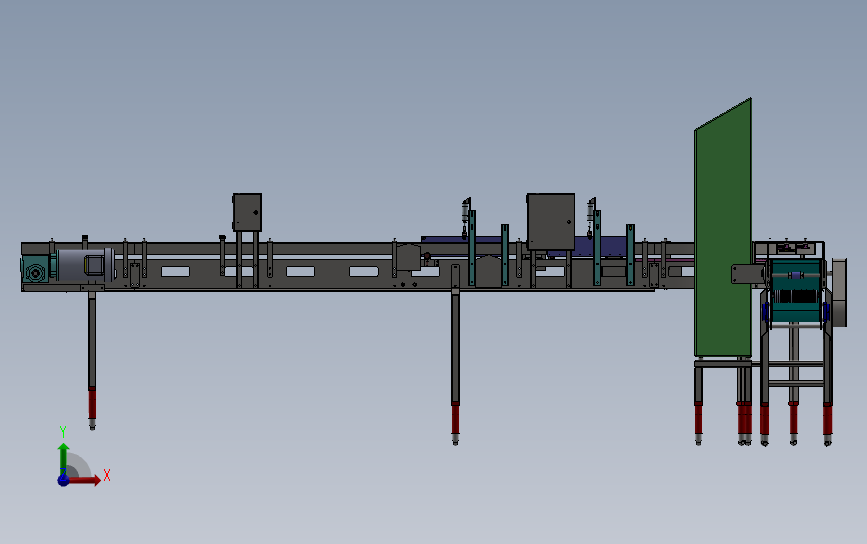Select the small gray control box above conveyor
The width and height of the screenshot is (867, 544).
point(247,212)
